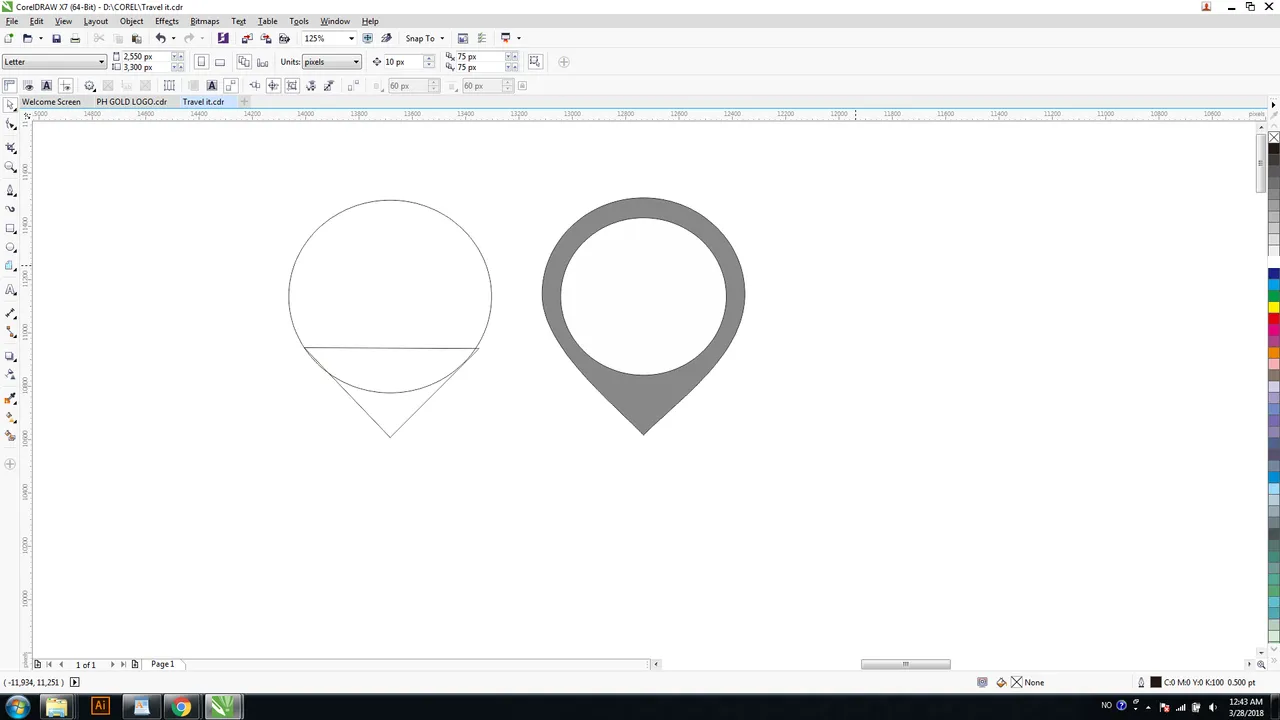Viewport: 1280px width, 720px height.
Task: Select the Rectangle tool
Action: coord(11,228)
